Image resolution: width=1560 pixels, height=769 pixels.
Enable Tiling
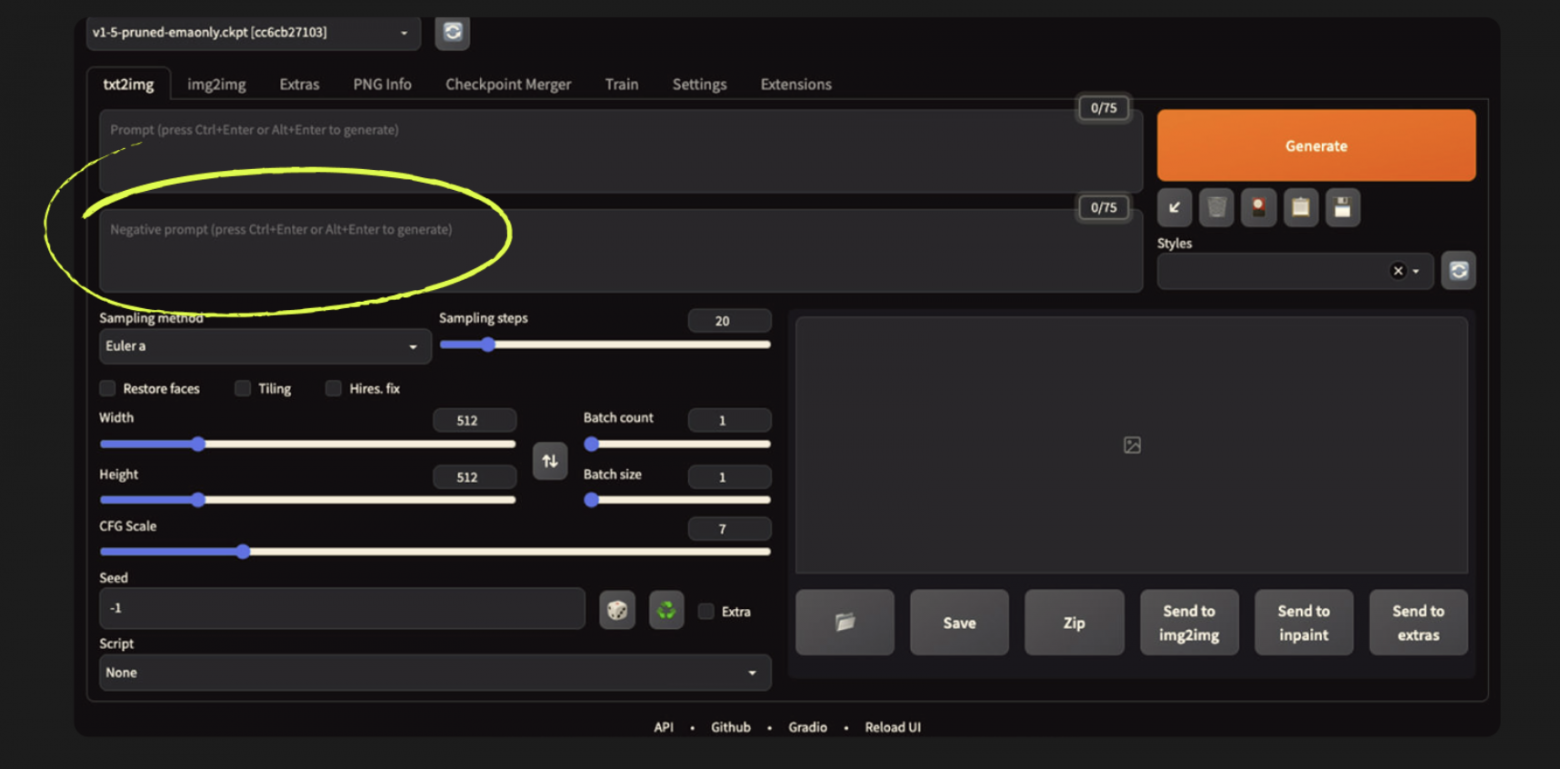[x=241, y=388]
